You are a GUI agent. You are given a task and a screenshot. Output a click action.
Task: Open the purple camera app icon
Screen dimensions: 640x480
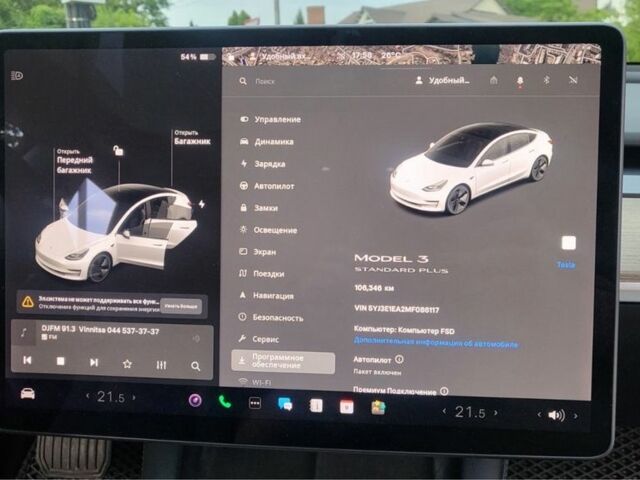click(195, 400)
